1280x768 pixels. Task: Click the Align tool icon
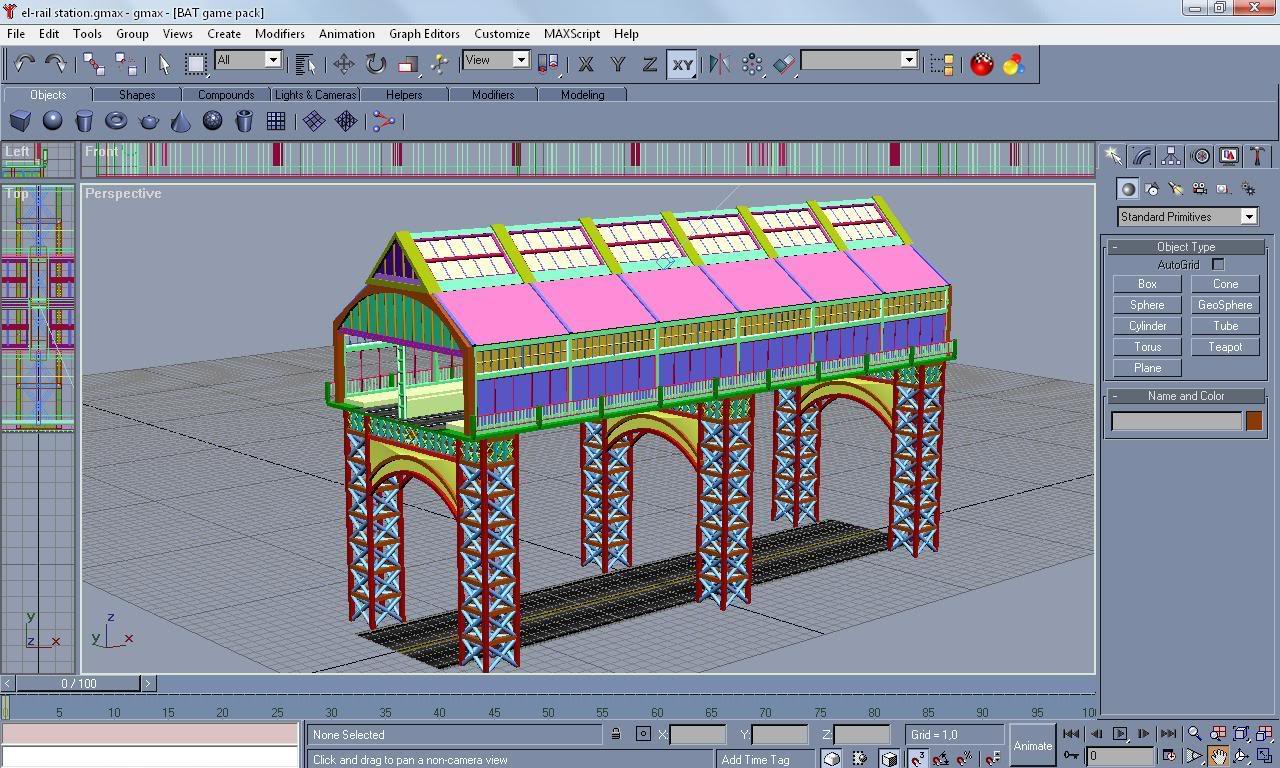tap(784, 64)
